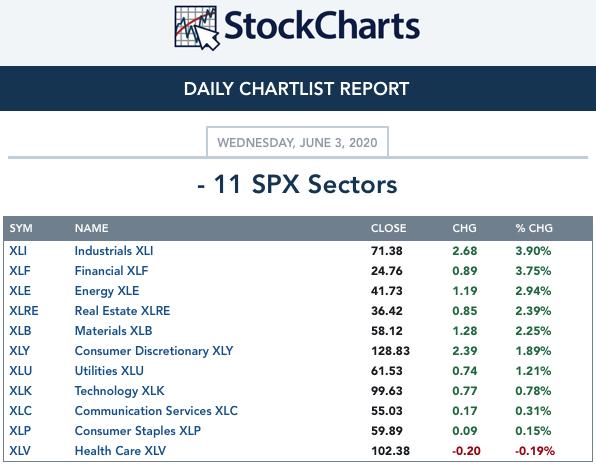
Task: Select the XLF symbol link
Action: coord(20,271)
